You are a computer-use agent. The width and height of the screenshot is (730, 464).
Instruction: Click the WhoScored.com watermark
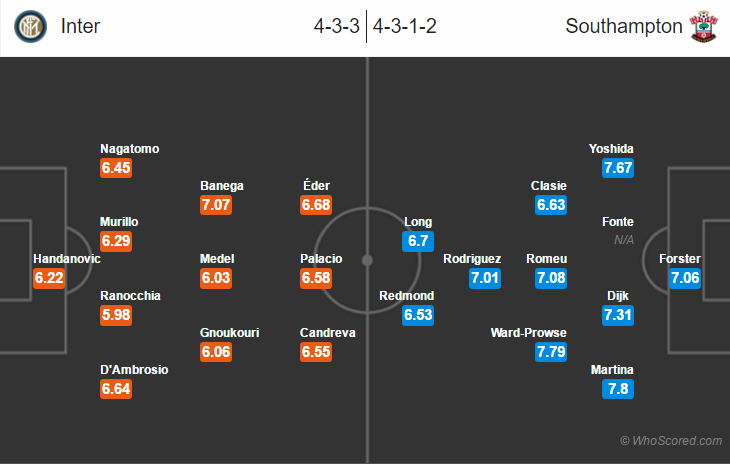click(x=671, y=441)
